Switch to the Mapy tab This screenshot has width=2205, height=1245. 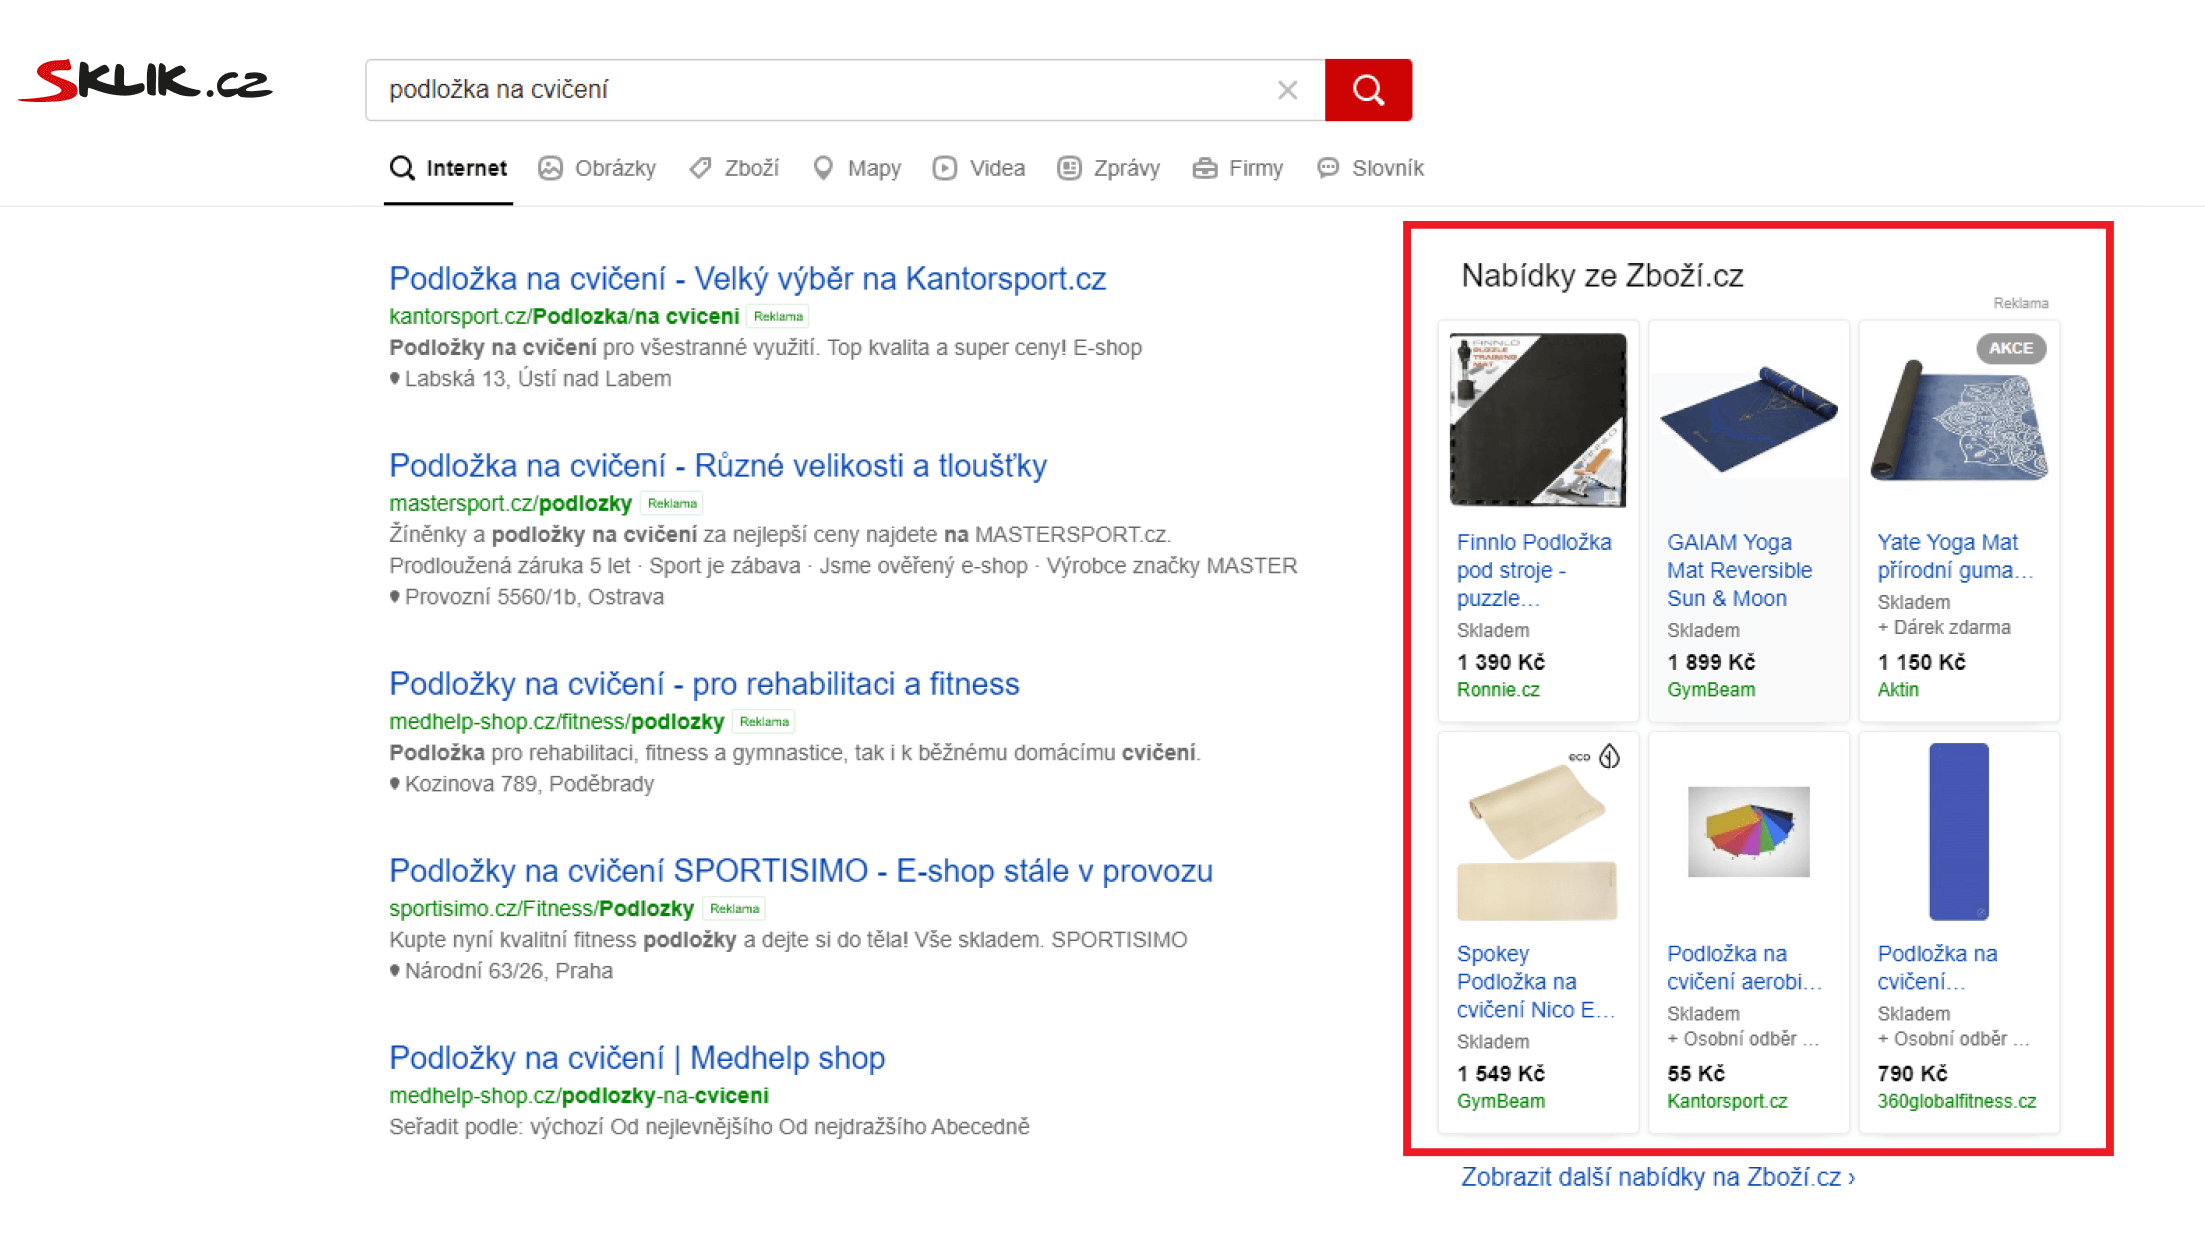(x=857, y=168)
